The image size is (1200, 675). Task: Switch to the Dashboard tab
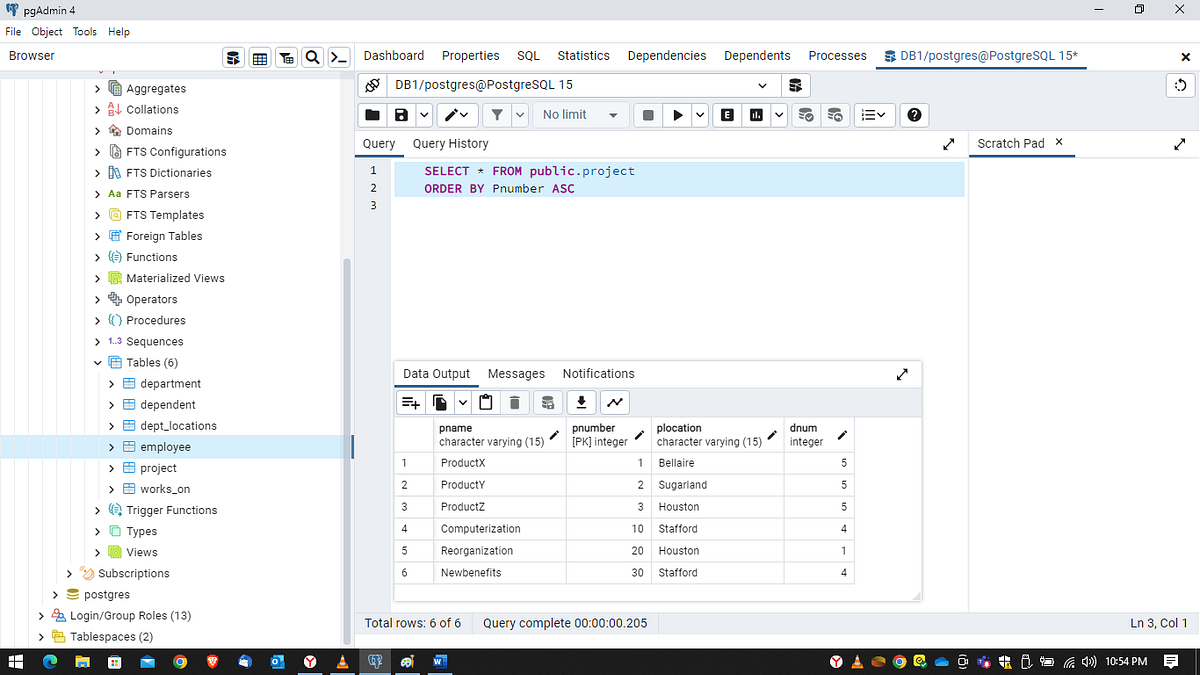tap(394, 56)
